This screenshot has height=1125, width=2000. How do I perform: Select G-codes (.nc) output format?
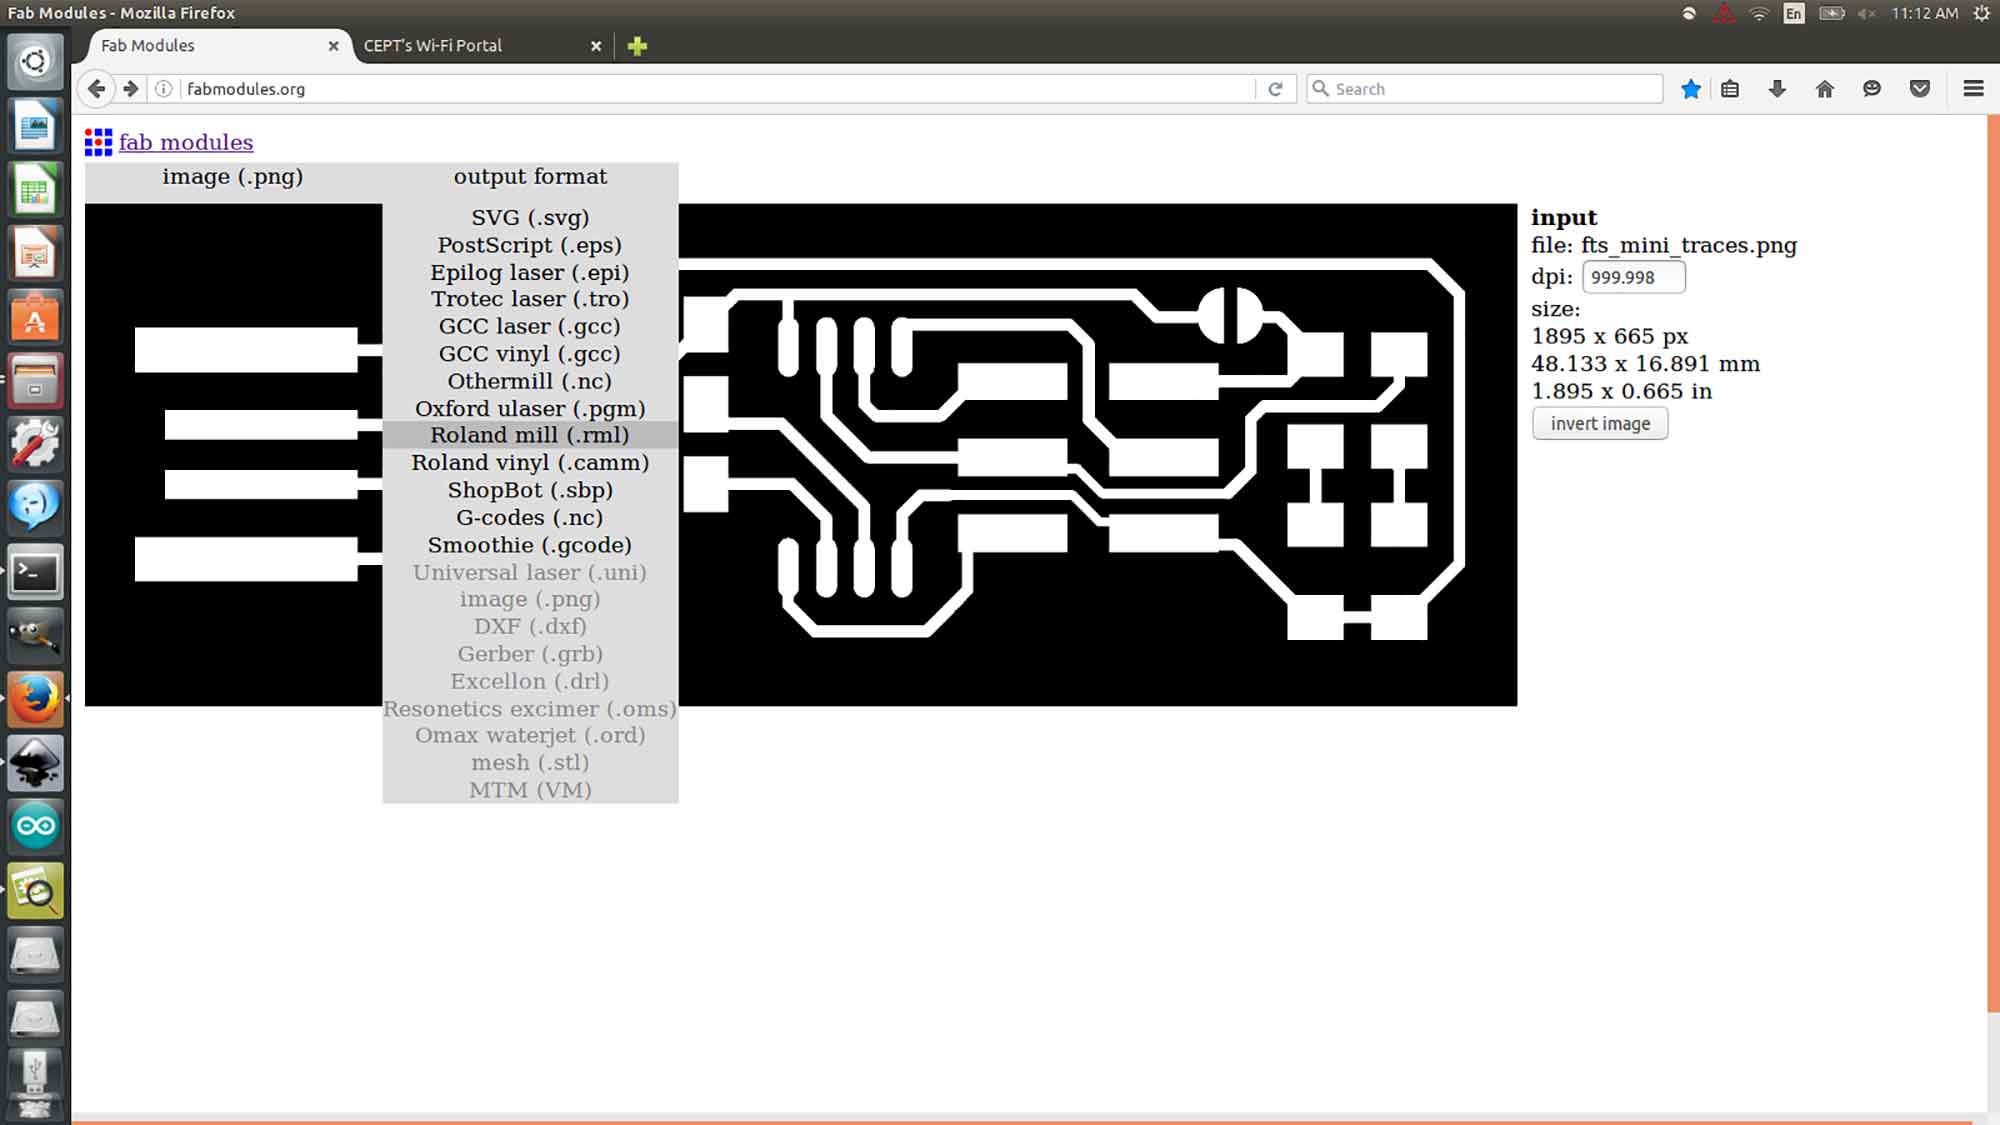click(x=529, y=518)
